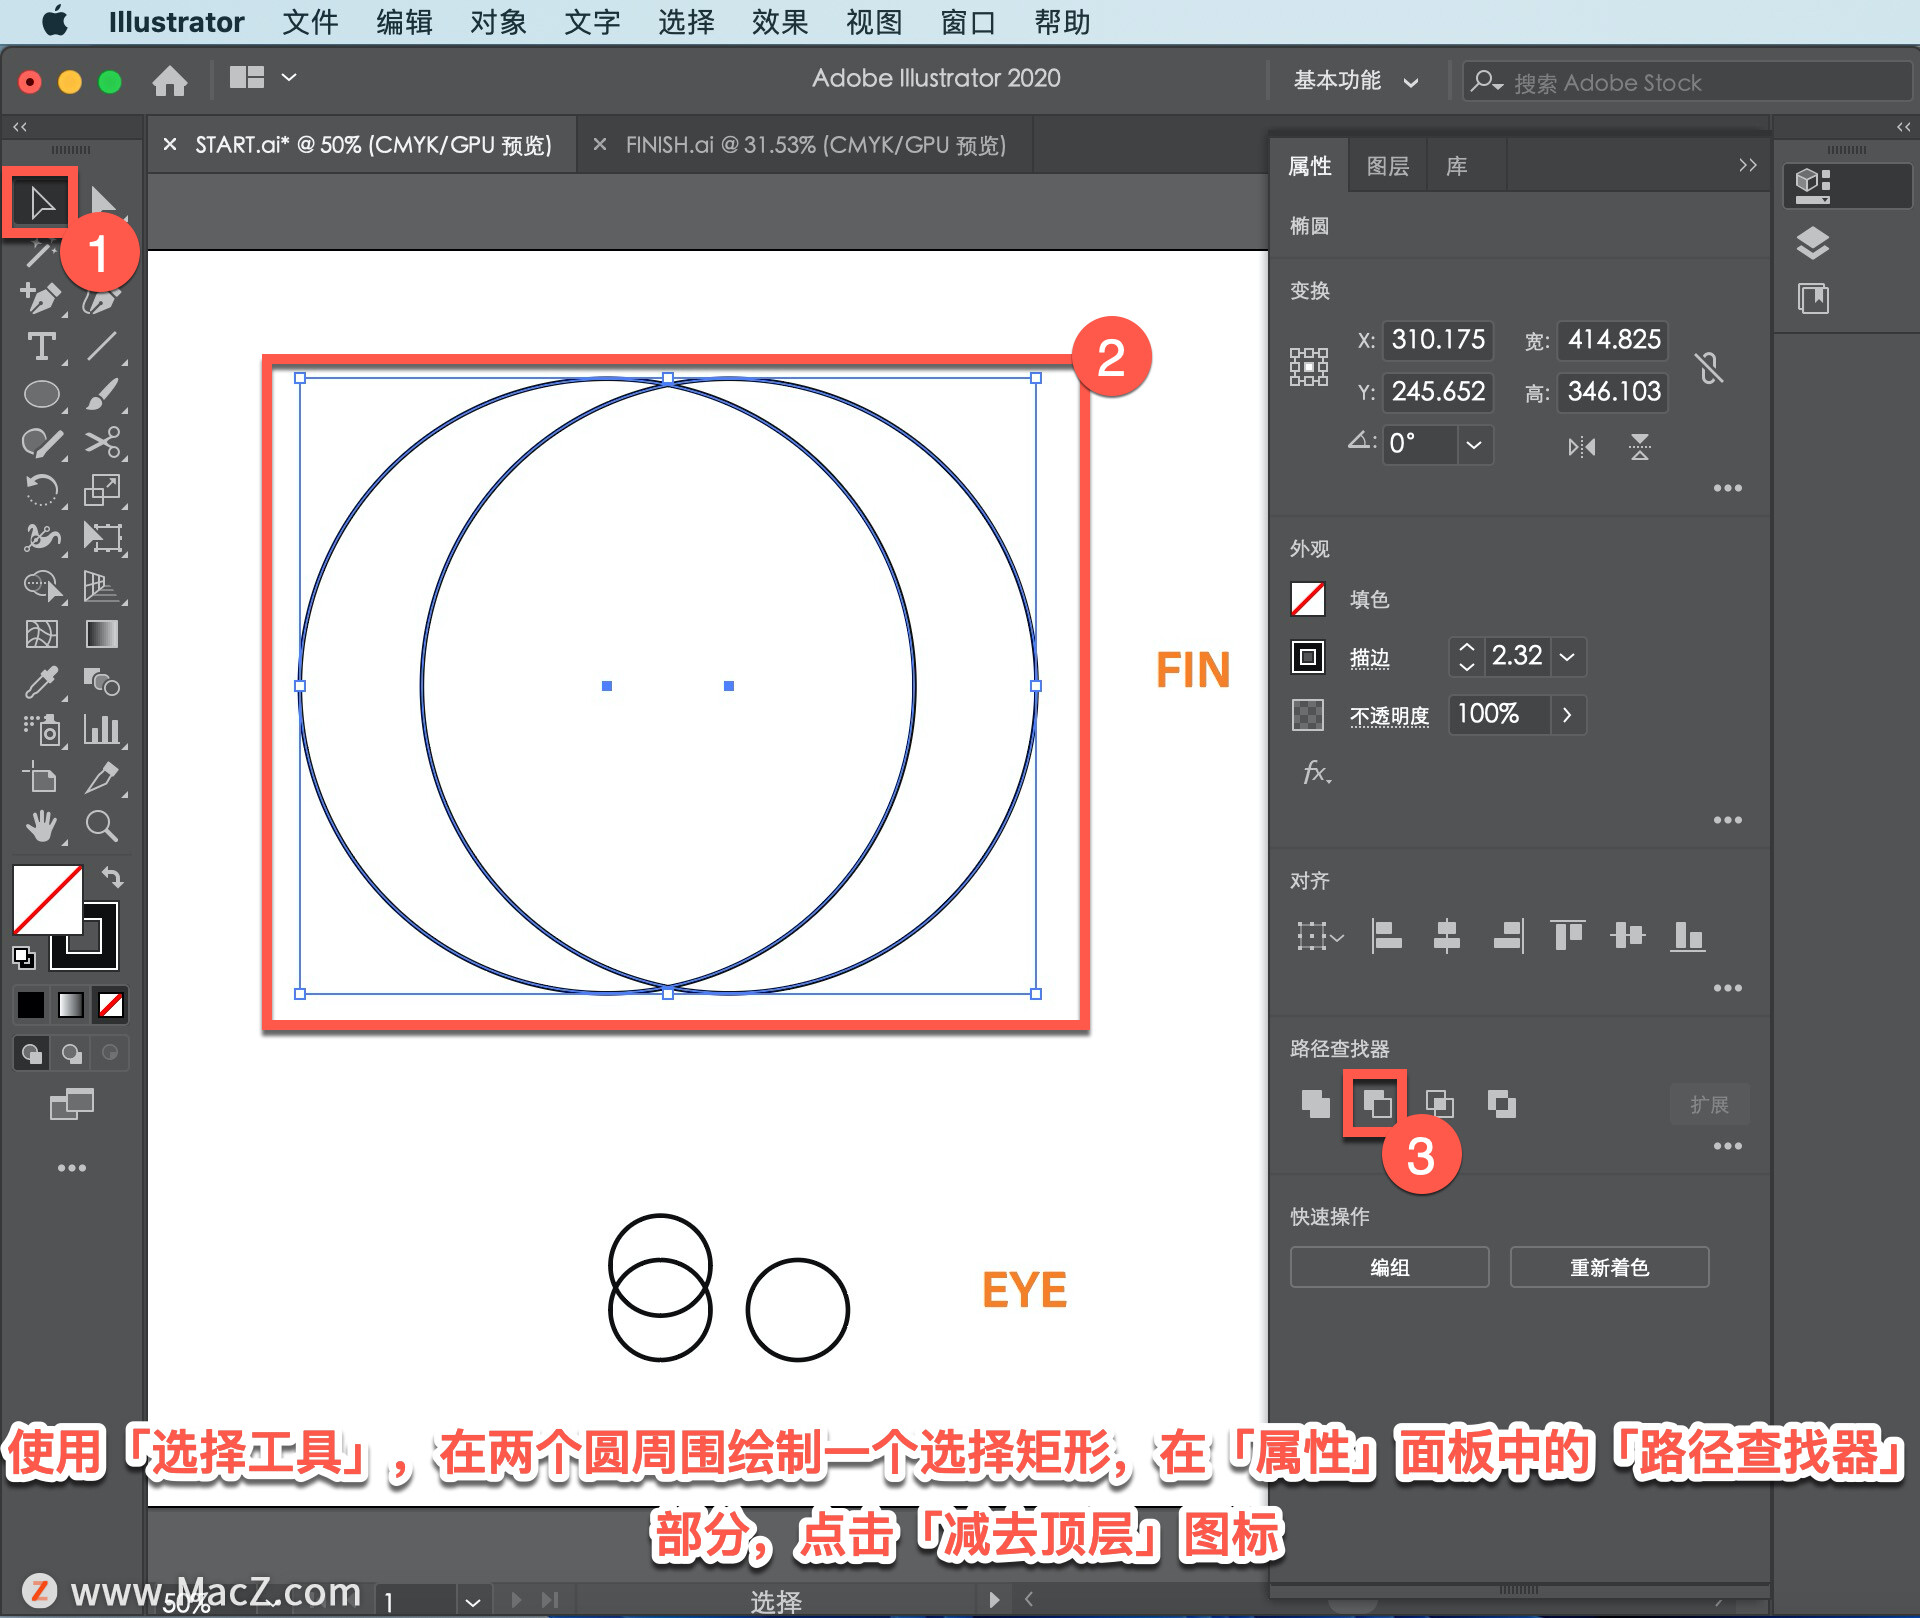This screenshot has width=1920, height=1618.
Task: Open the stroke weight dropdown
Action: click(1568, 657)
